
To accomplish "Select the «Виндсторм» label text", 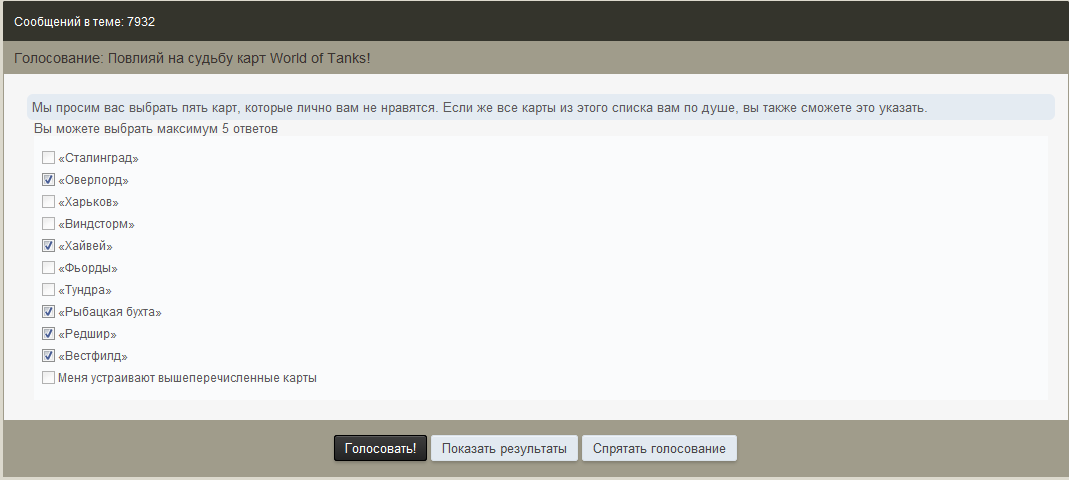I will click(96, 224).
